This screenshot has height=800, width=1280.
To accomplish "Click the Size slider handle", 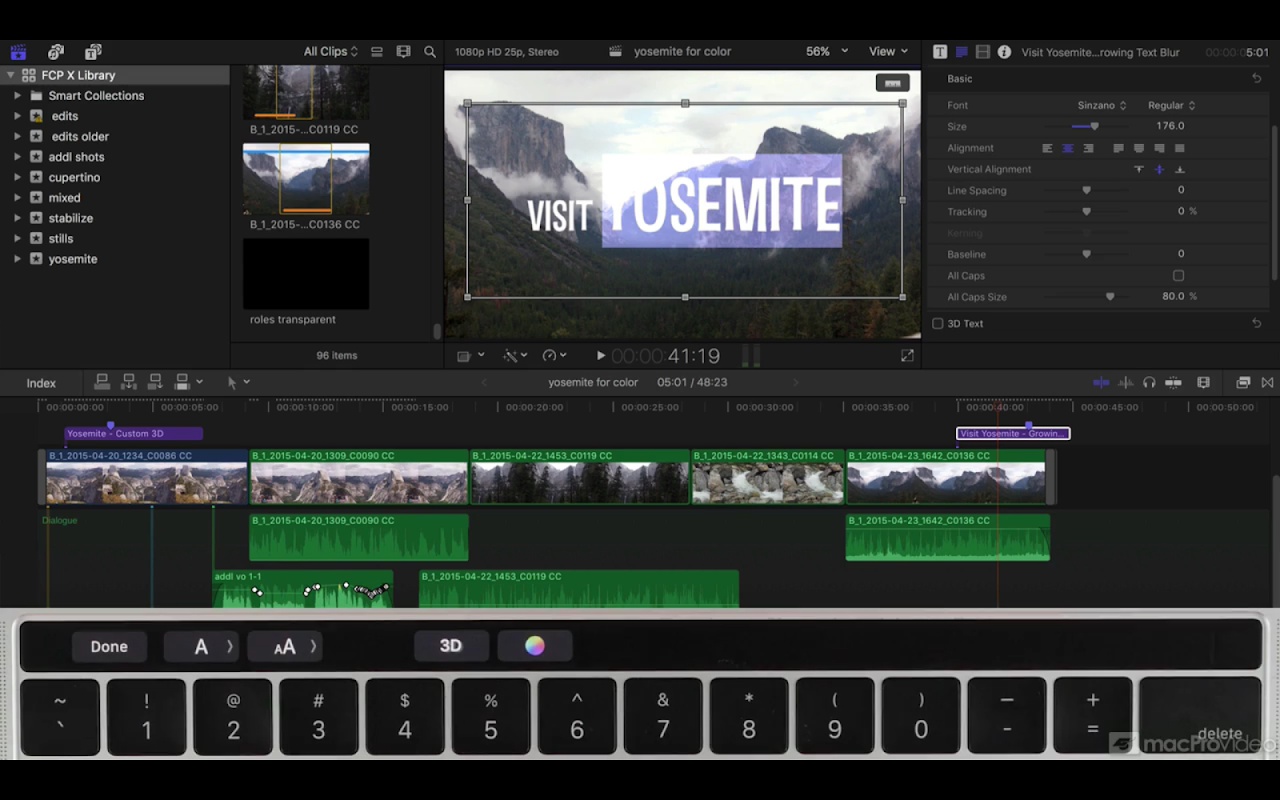I will point(1094,127).
